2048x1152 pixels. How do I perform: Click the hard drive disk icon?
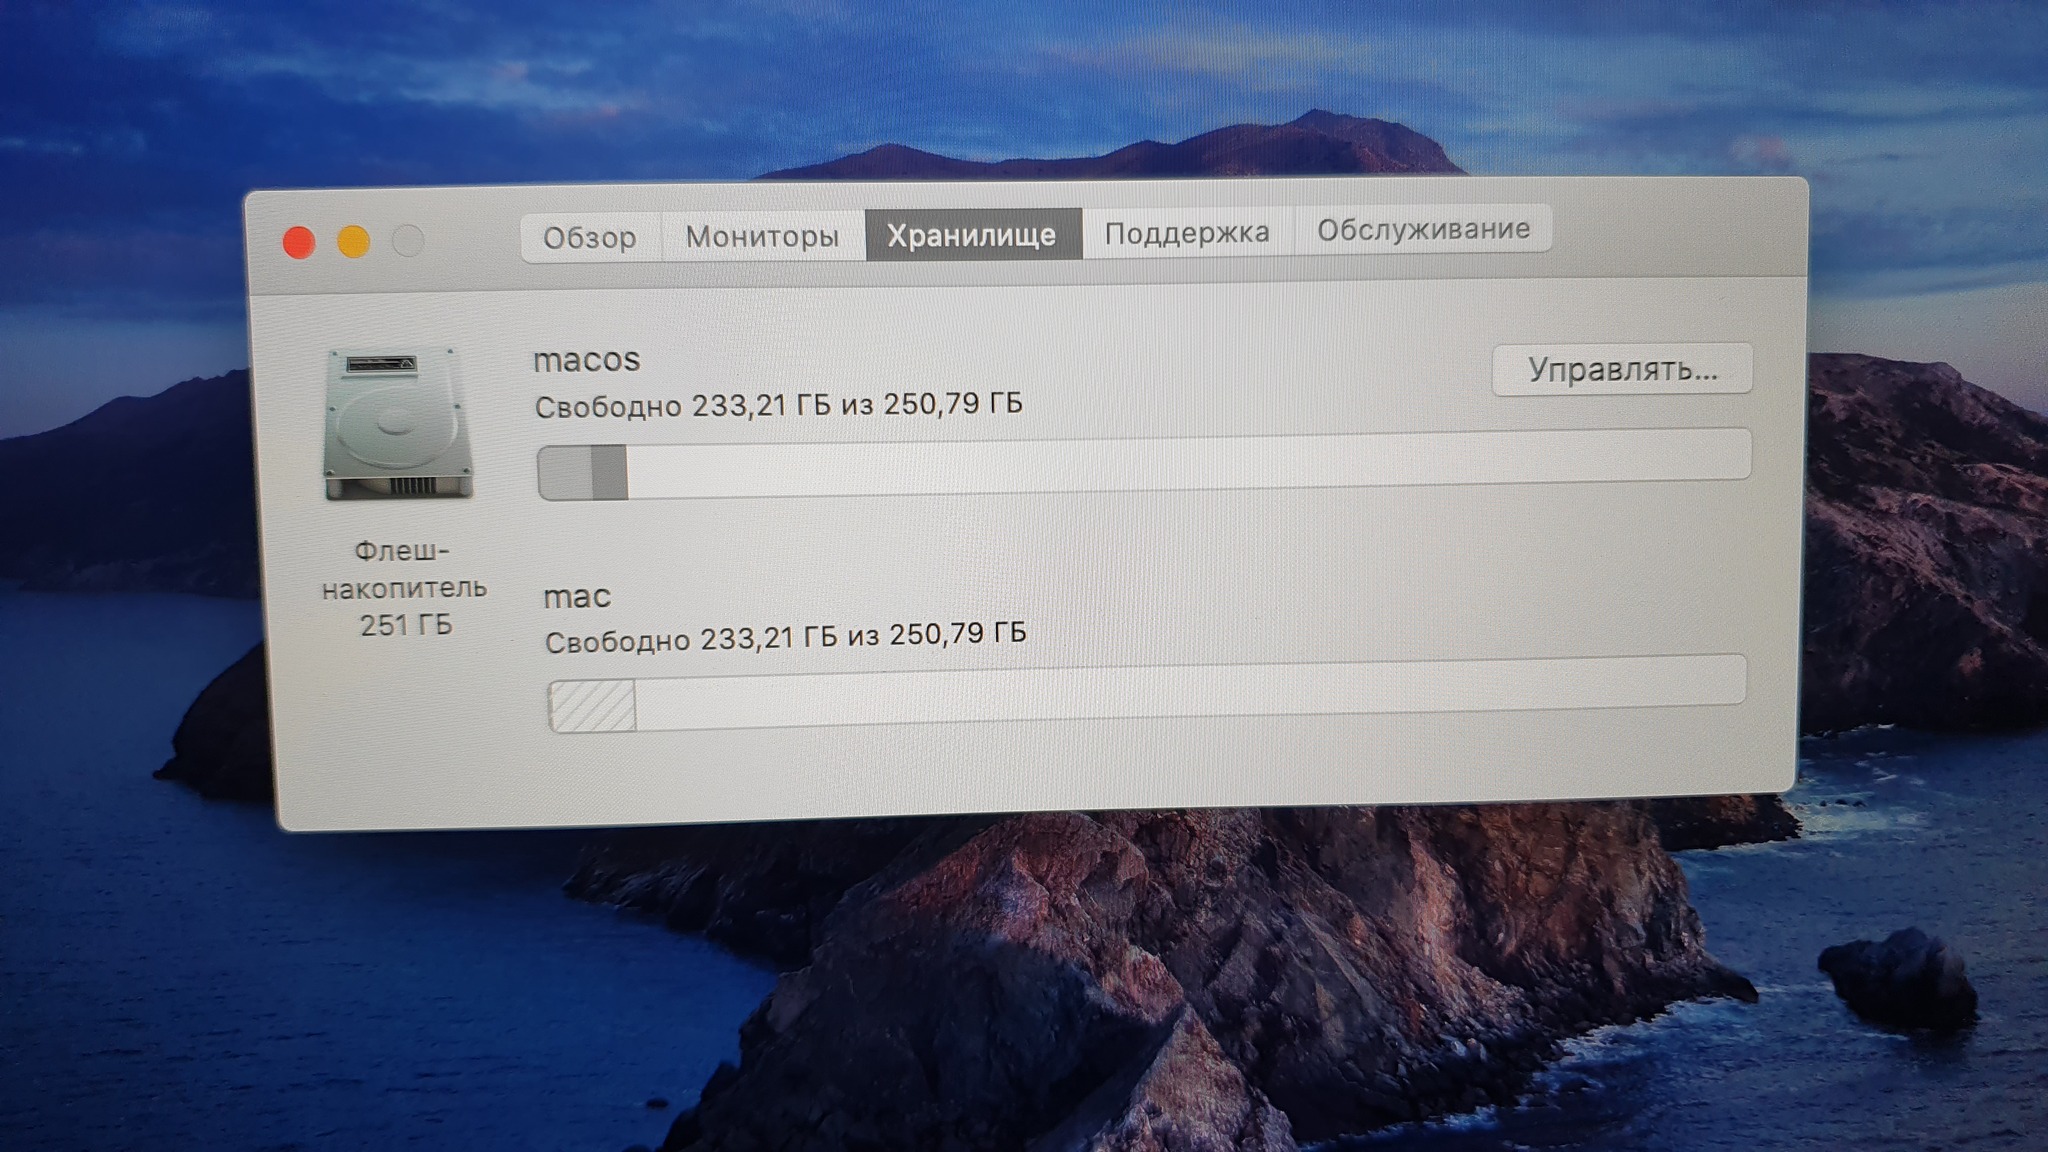[398, 423]
